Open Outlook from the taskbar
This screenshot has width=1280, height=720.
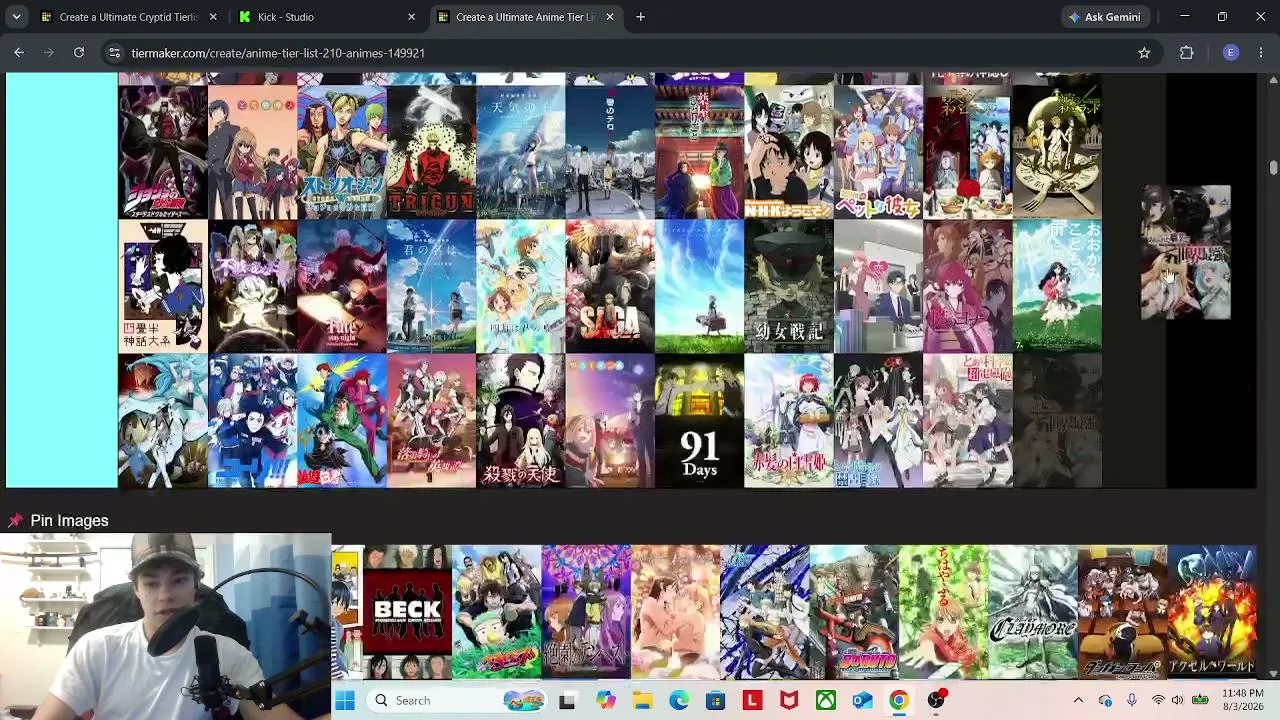(862, 701)
